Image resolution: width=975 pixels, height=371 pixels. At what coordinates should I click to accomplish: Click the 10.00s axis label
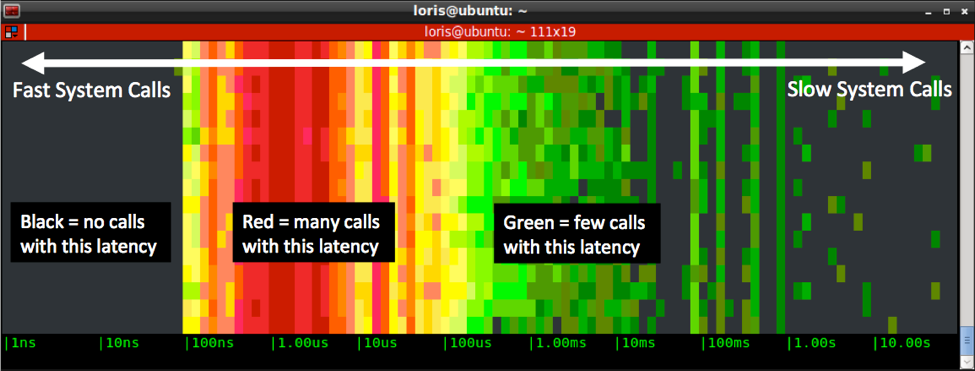pos(903,343)
